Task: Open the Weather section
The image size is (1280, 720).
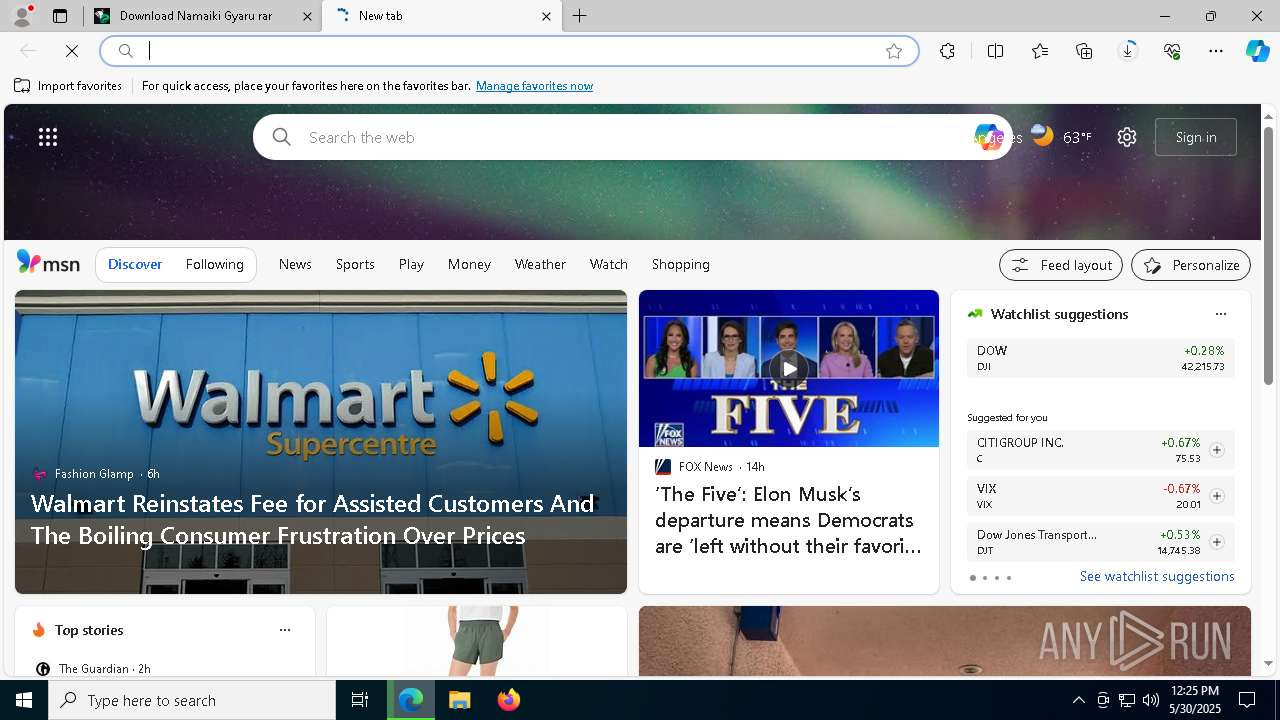Action: point(540,264)
